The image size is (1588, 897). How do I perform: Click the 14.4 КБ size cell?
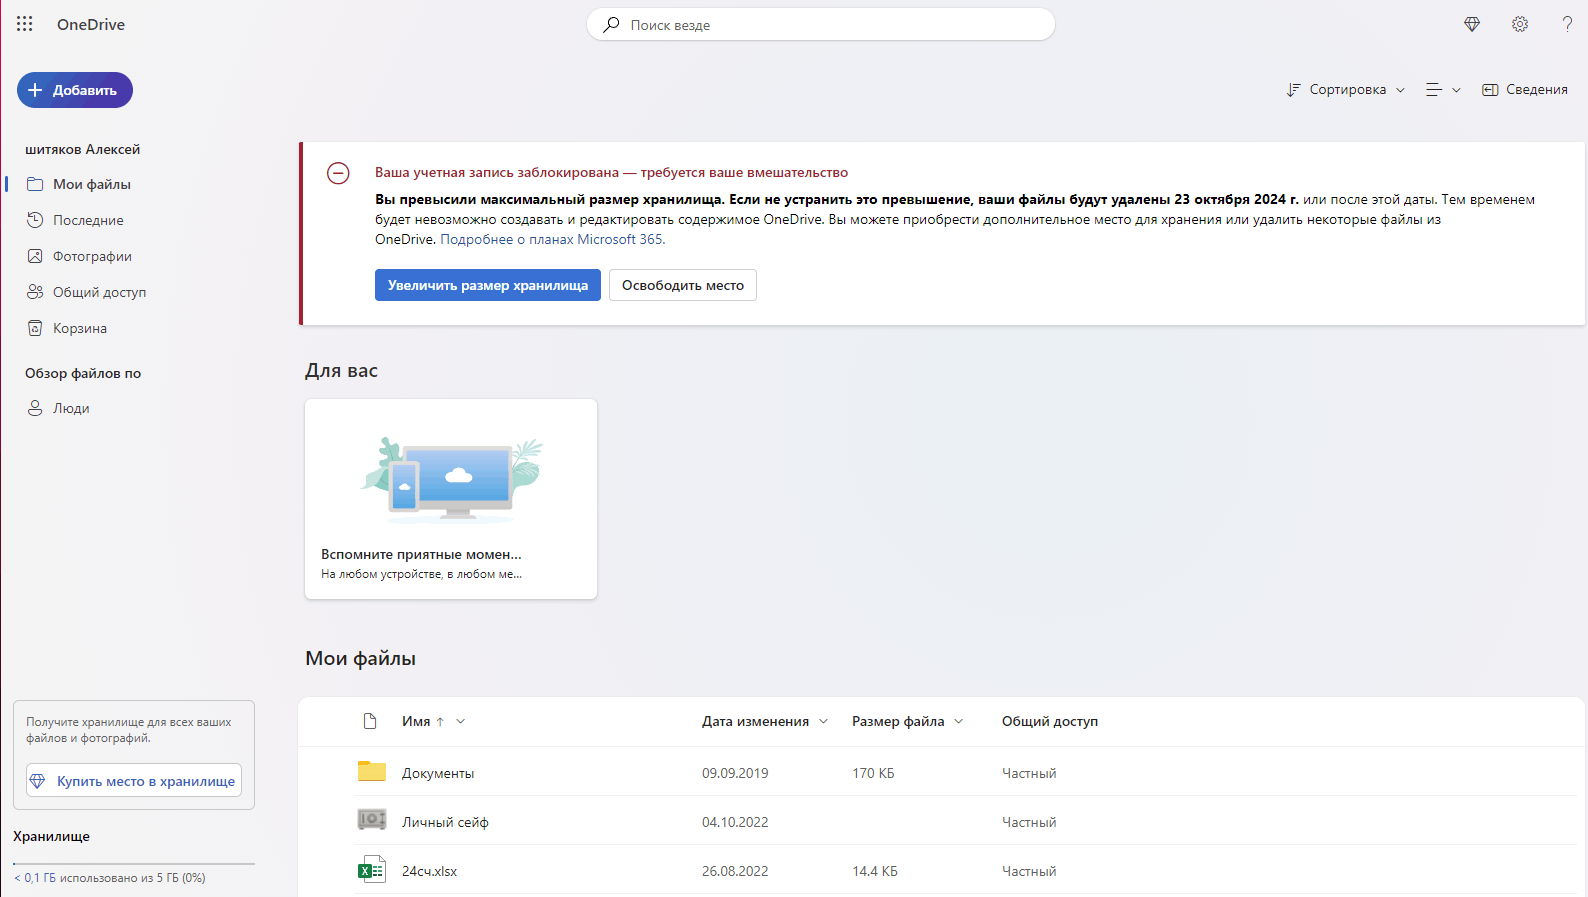click(x=875, y=871)
